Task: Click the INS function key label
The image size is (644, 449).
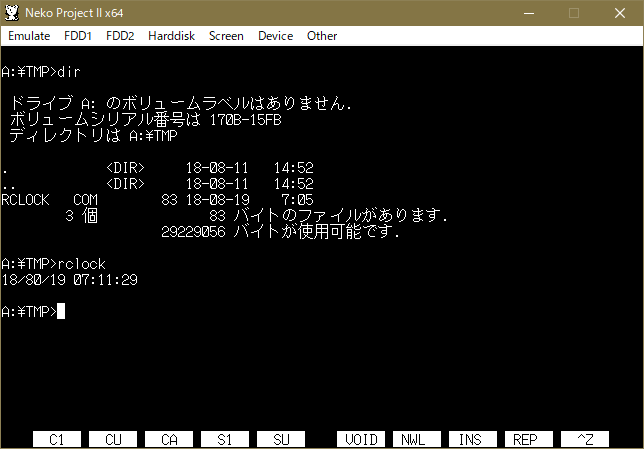Action: [x=473, y=439]
